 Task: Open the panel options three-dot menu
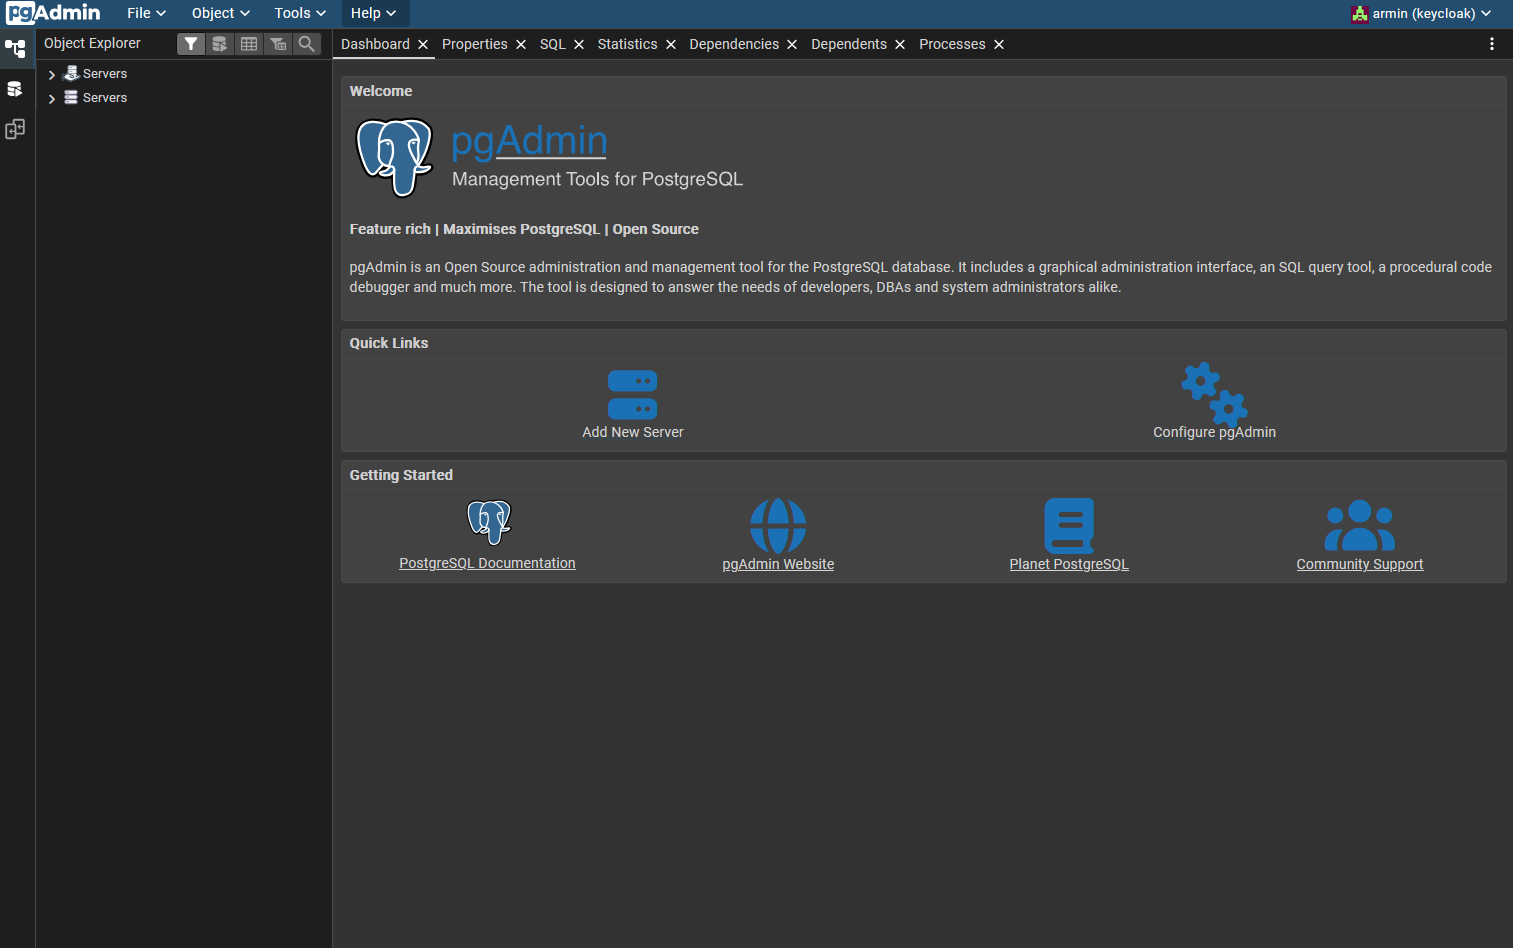1492,44
